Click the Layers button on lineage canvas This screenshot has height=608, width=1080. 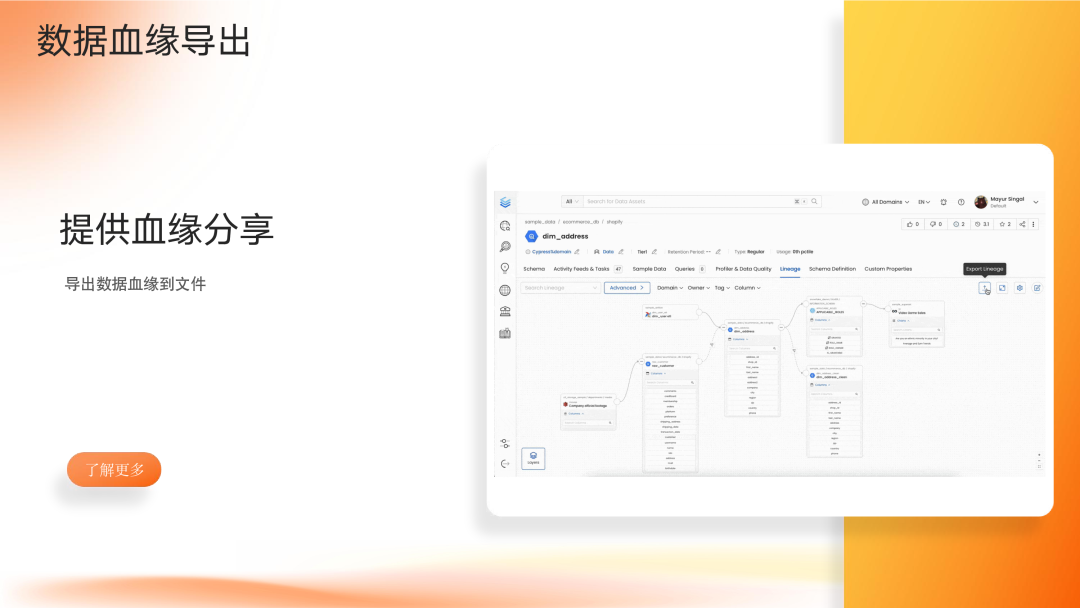[533, 459]
